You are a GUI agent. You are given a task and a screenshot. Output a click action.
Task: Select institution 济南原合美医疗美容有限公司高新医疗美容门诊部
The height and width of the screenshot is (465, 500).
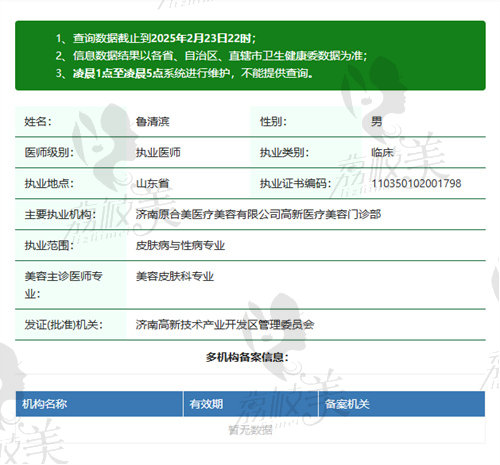click(258, 214)
